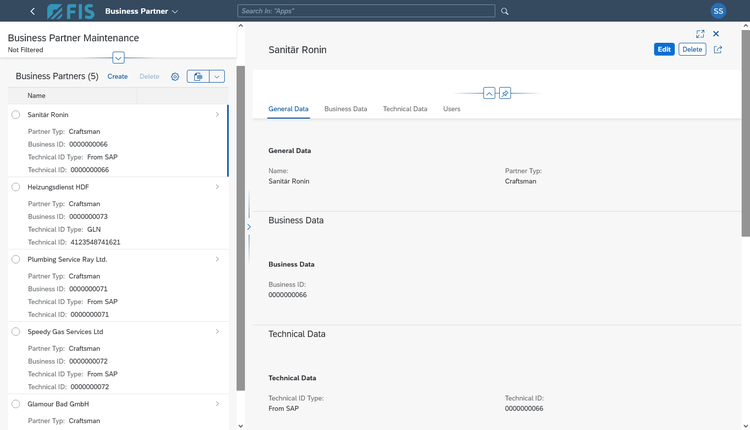Open the Plumbing Service Ray Ltd. row arrow
Screen dimensions: 750x430
217,259
